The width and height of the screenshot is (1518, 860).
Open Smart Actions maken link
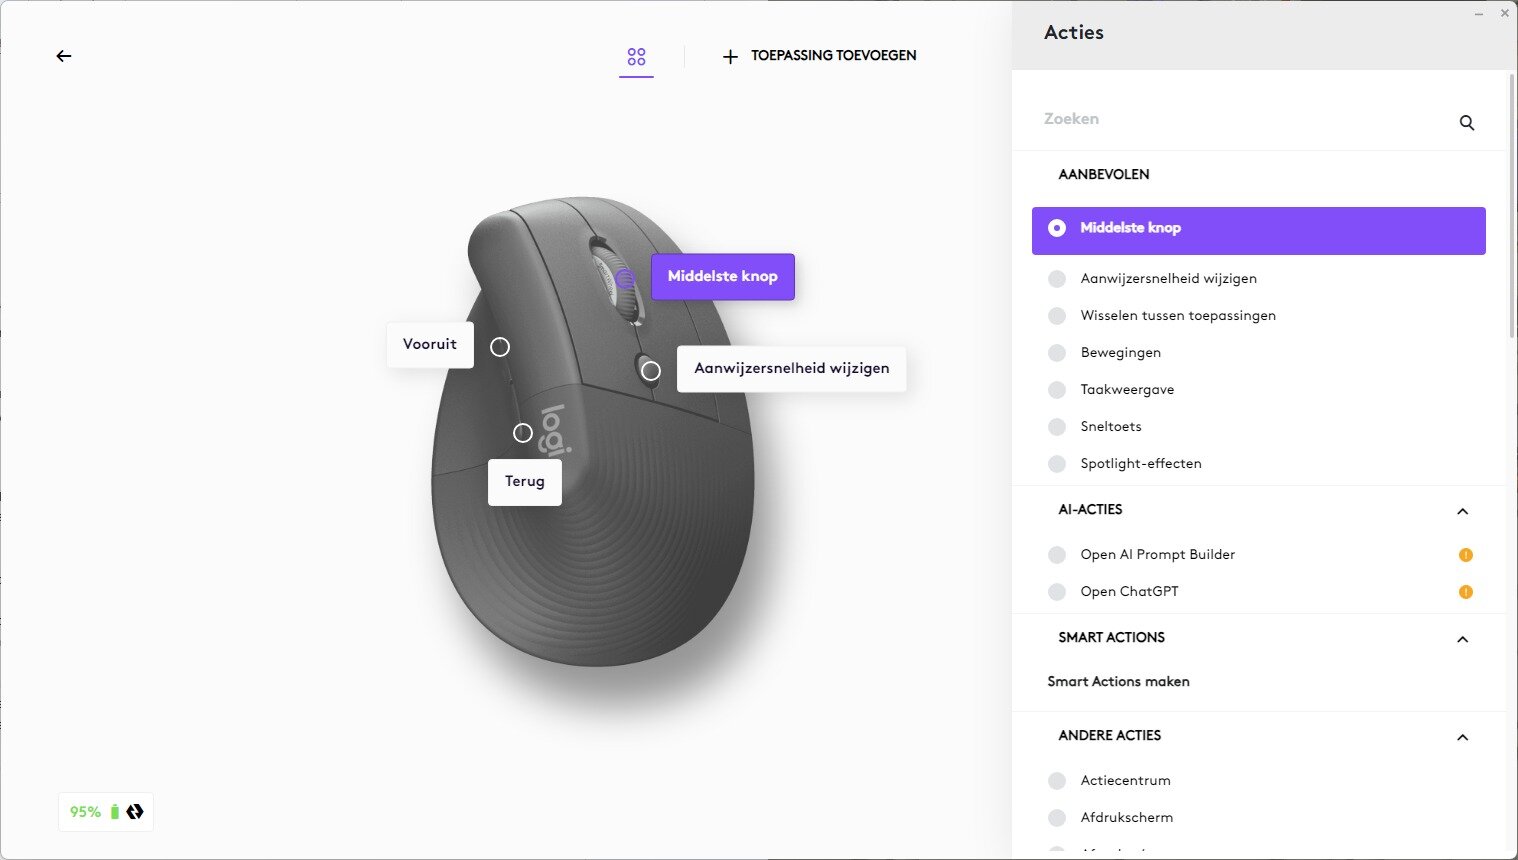click(1118, 682)
